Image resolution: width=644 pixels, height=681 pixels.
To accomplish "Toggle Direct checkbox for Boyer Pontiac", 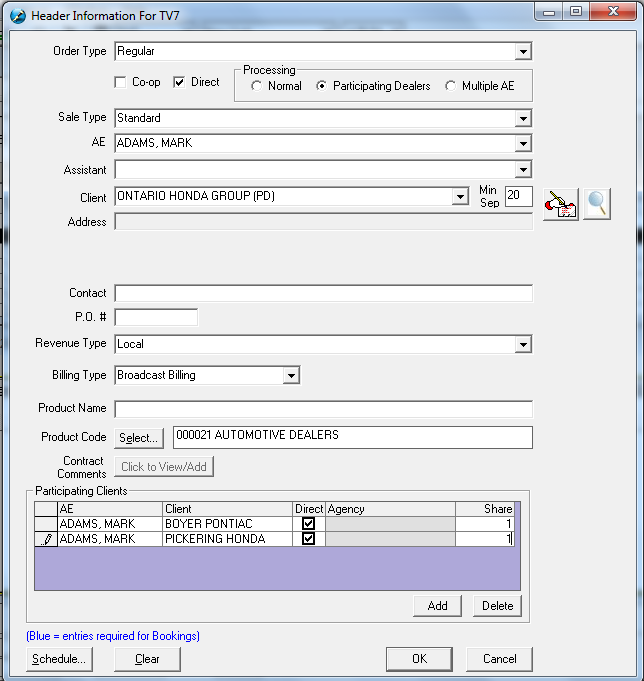I will [x=308, y=524].
